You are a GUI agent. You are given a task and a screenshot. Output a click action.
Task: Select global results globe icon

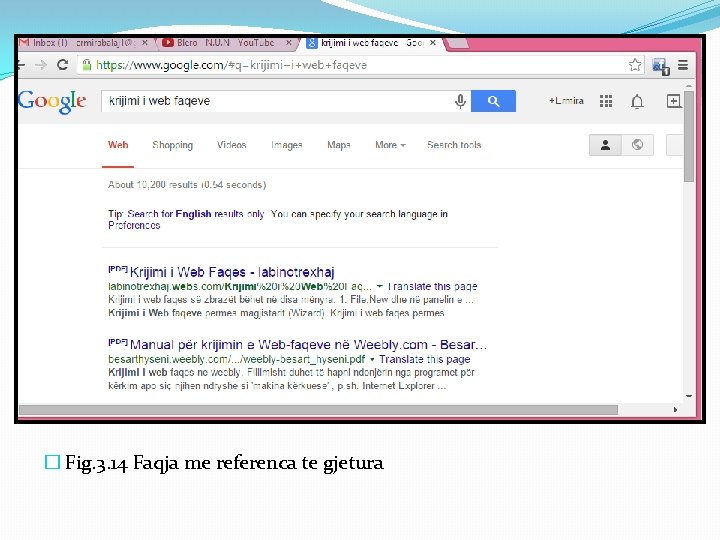click(637, 145)
